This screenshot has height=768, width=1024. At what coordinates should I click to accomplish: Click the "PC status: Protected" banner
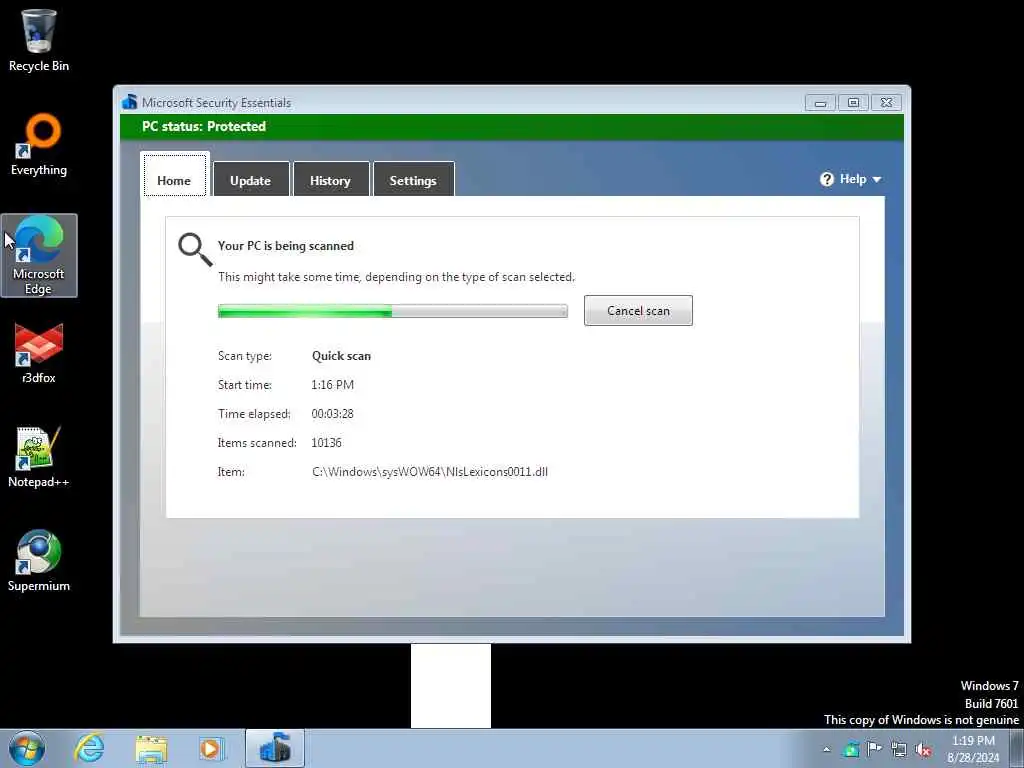[x=511, y=127]
